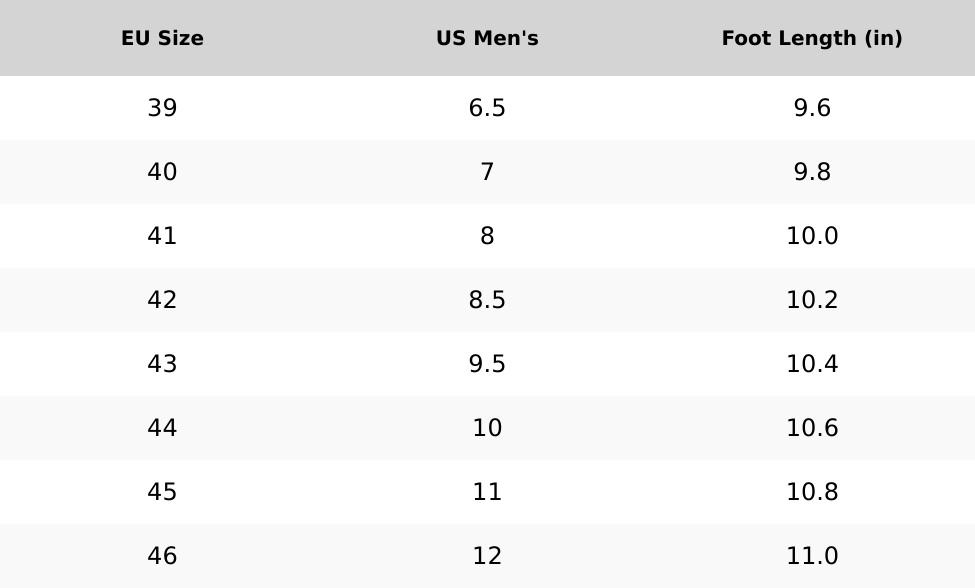Select EU size 44 cell
The height and width of the screenshot is (588, 975).
[x=162, y=428]
